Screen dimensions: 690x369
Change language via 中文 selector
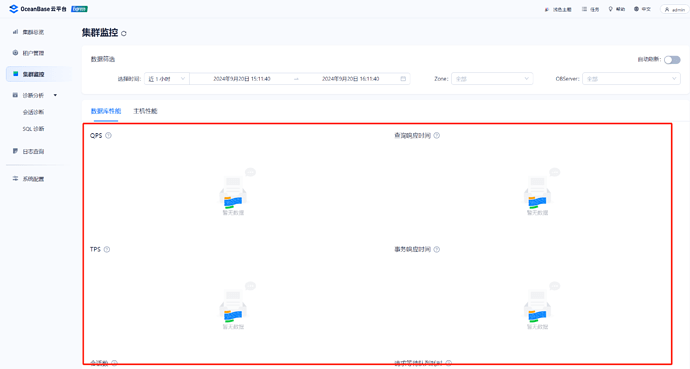[642, 9]
